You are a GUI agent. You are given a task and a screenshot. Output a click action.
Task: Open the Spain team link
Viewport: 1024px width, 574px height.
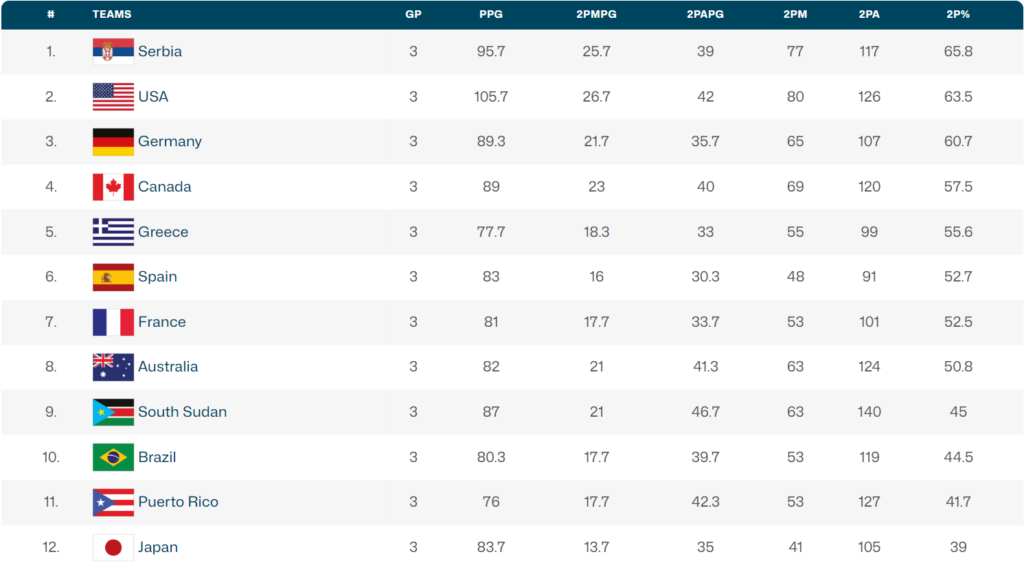pos(157,277)
